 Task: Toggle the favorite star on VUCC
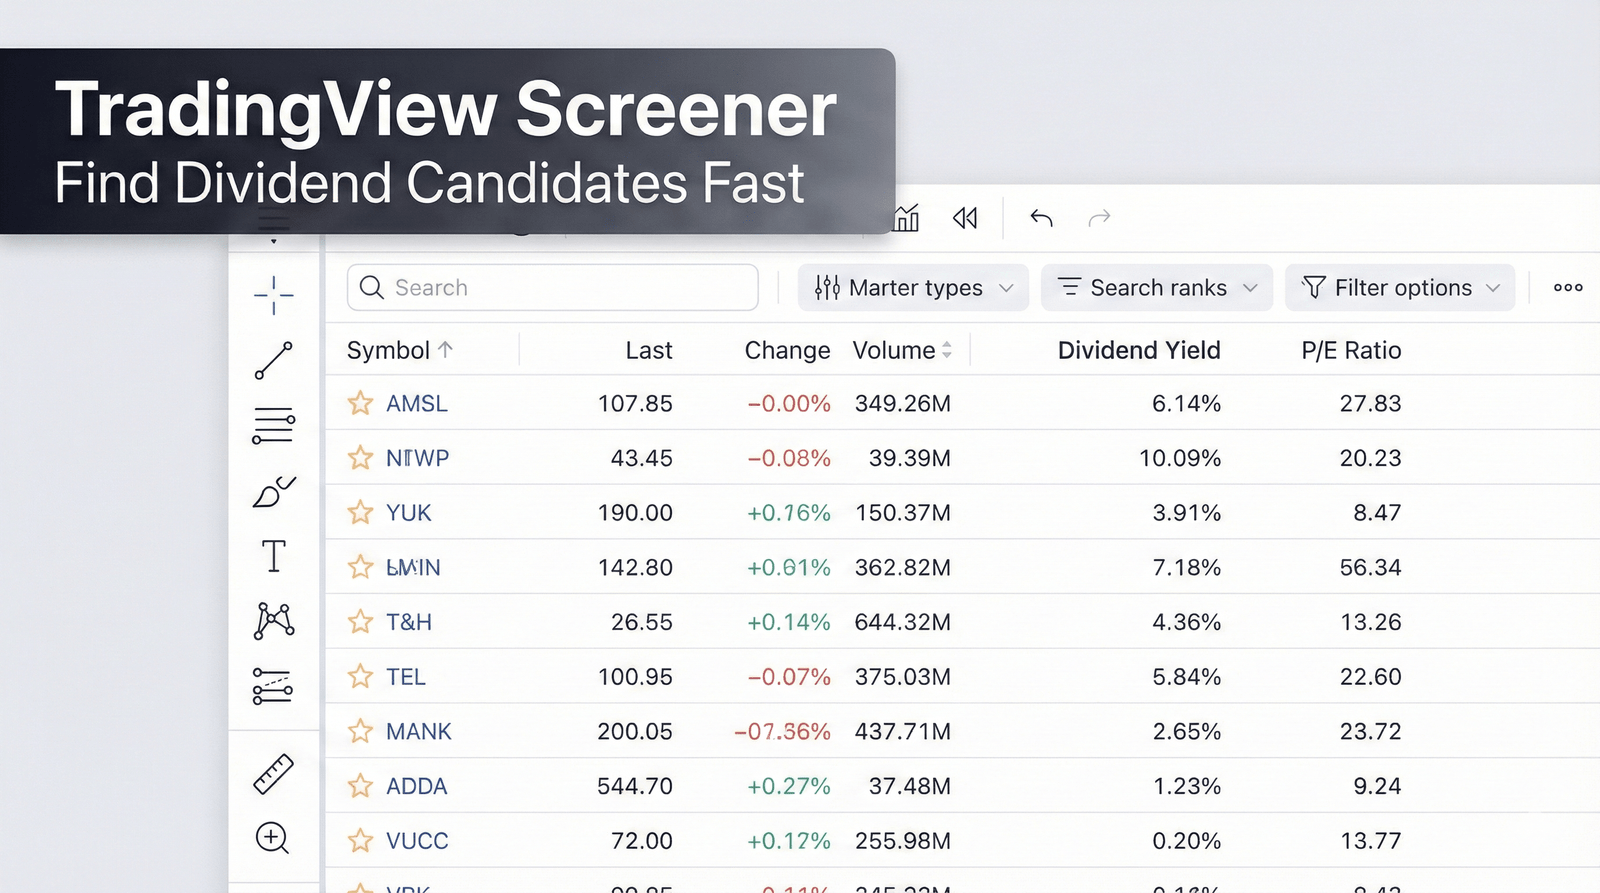tap(359, 840)
